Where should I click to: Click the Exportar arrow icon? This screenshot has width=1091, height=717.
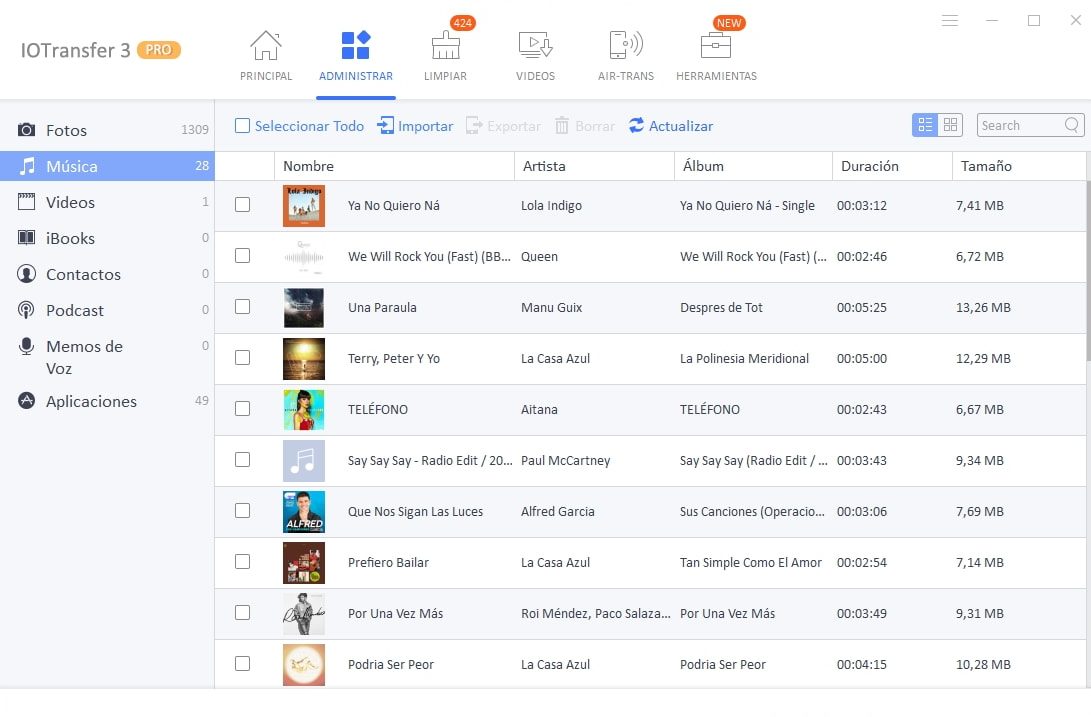pos(474,125)
